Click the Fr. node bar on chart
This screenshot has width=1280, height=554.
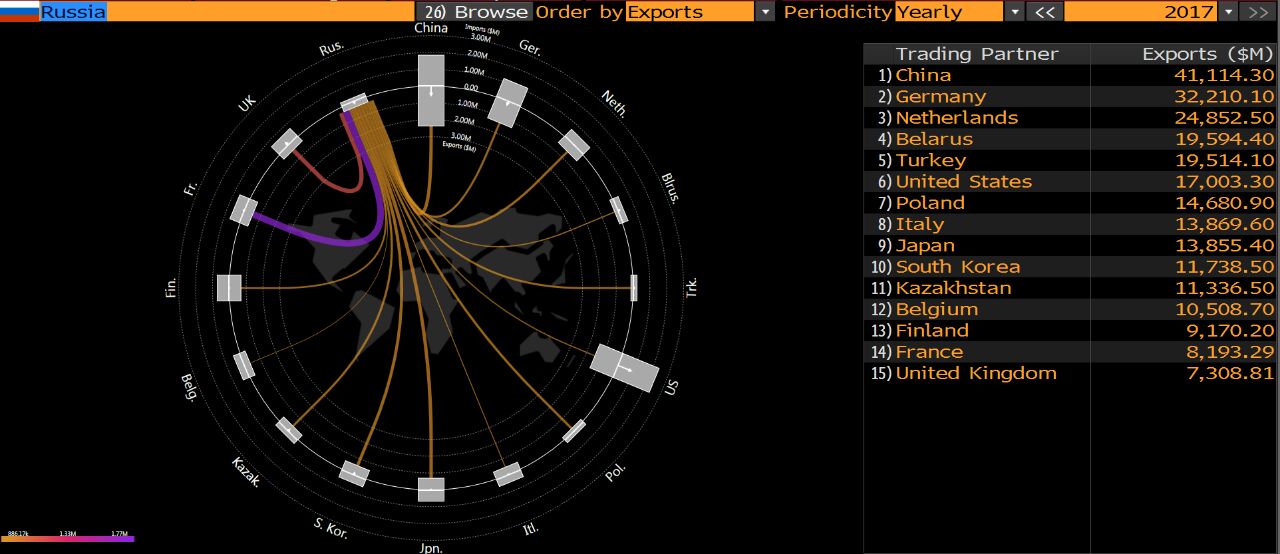point(244,210)
